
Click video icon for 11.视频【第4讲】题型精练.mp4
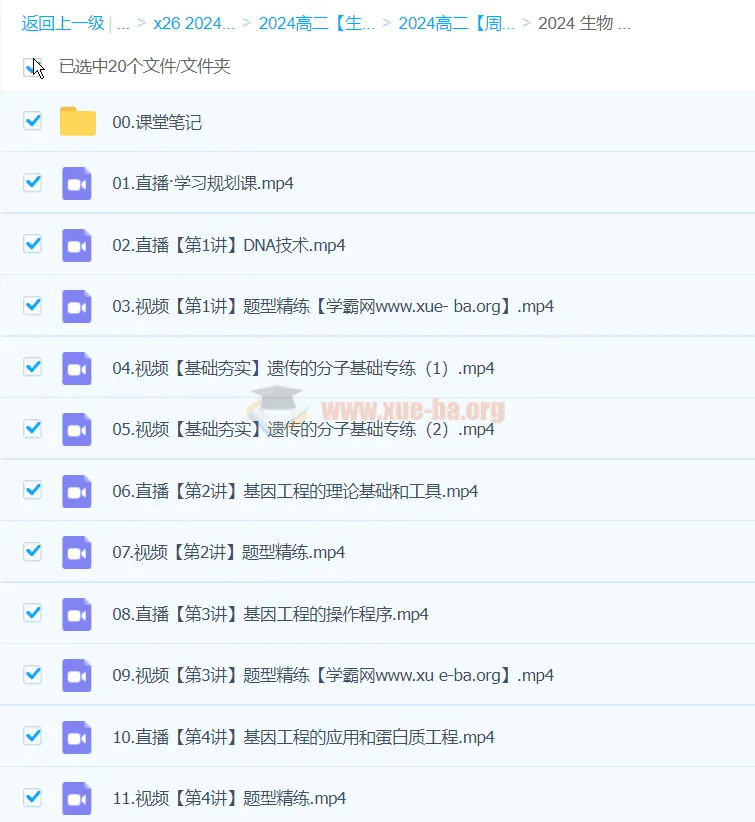click(x=77, y=798)
